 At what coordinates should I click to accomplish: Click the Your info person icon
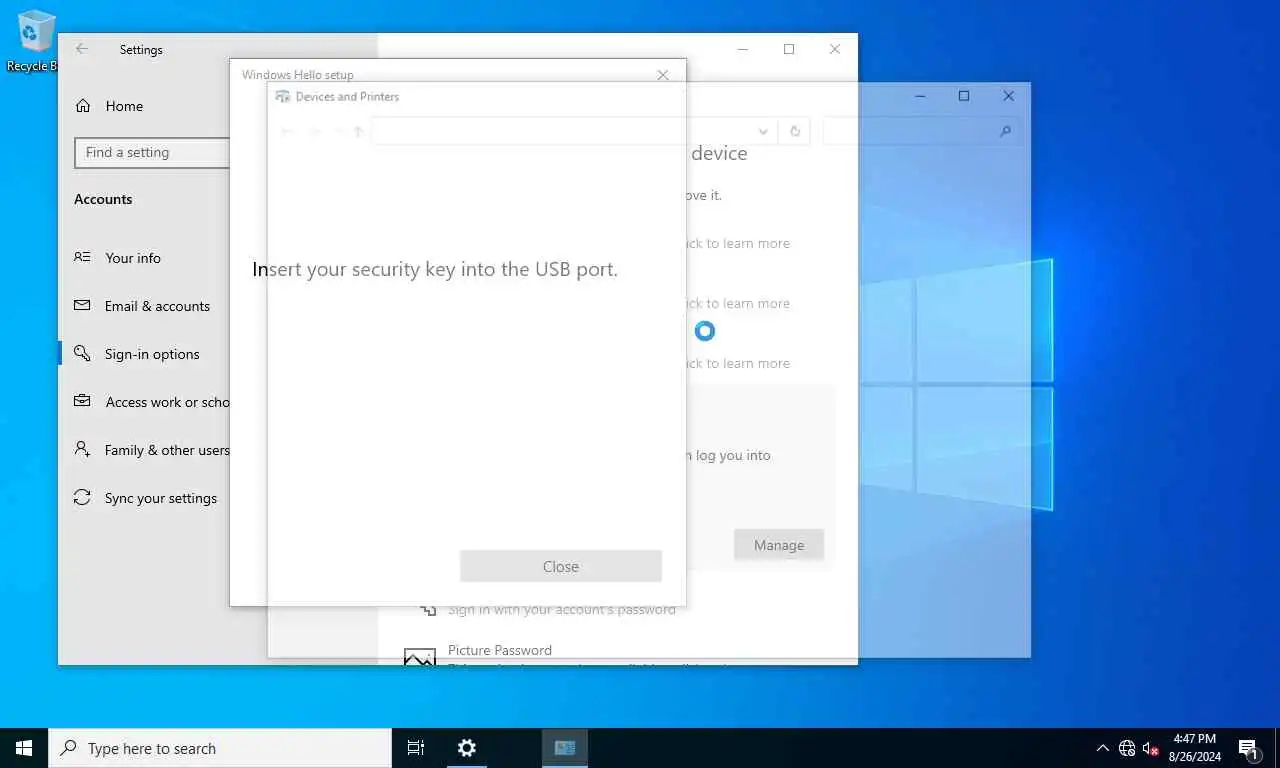tap(82, 257)
